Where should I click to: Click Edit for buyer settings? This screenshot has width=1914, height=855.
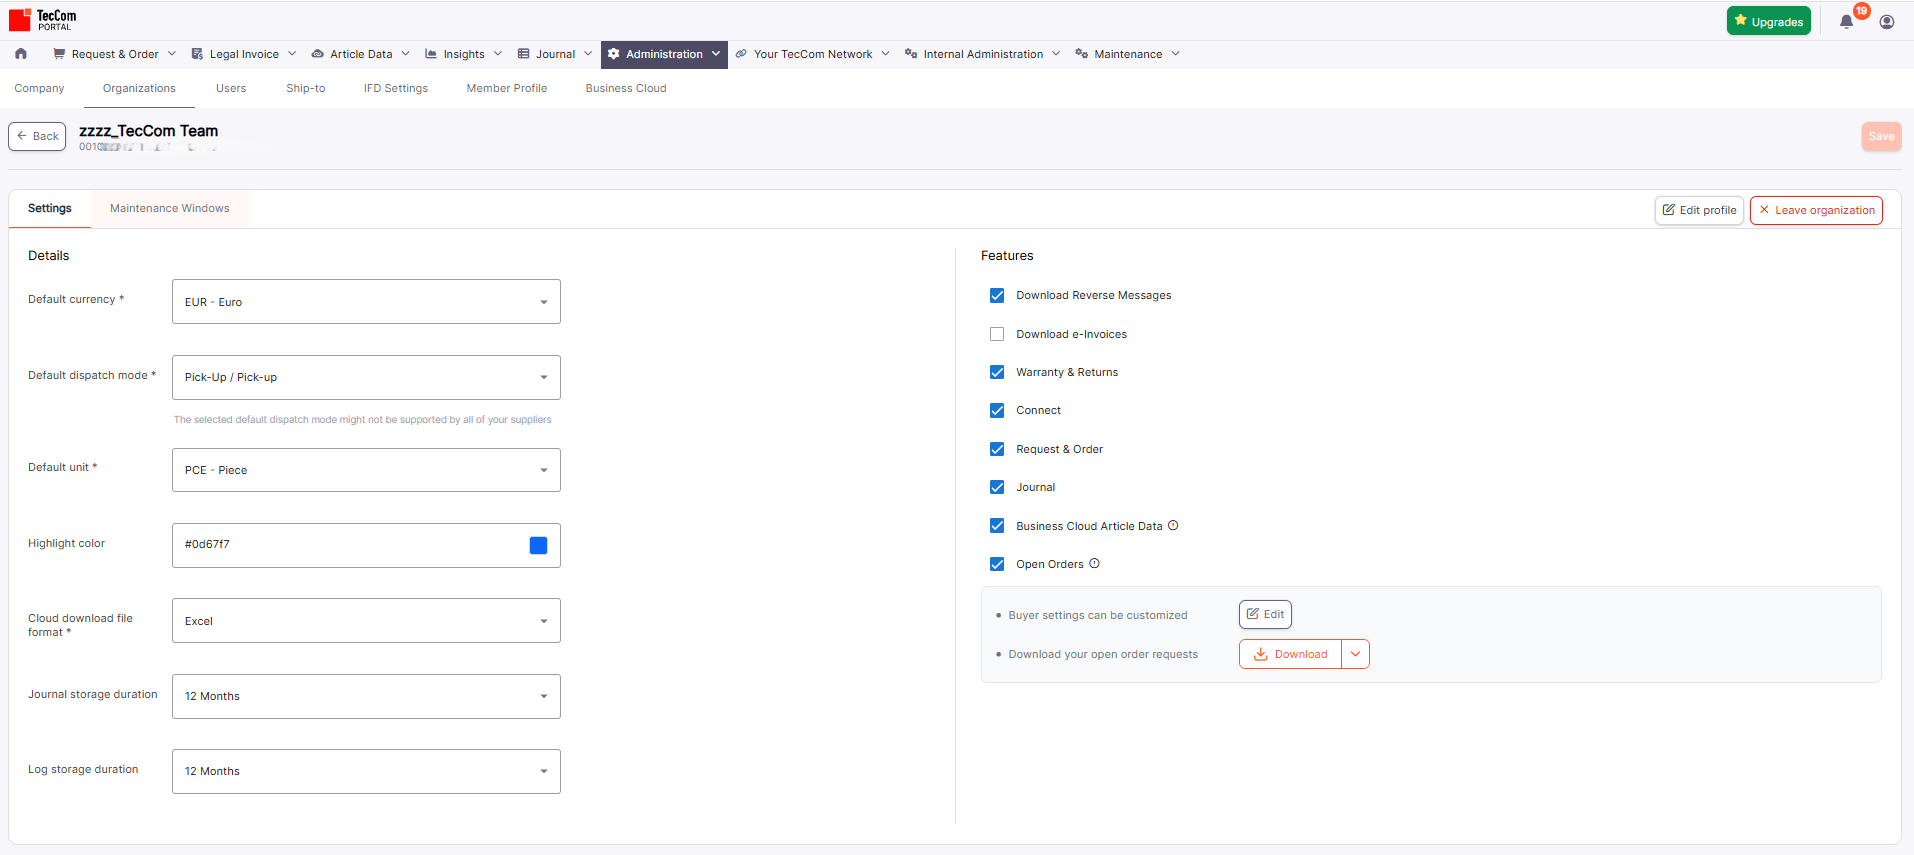(1265, 614)
